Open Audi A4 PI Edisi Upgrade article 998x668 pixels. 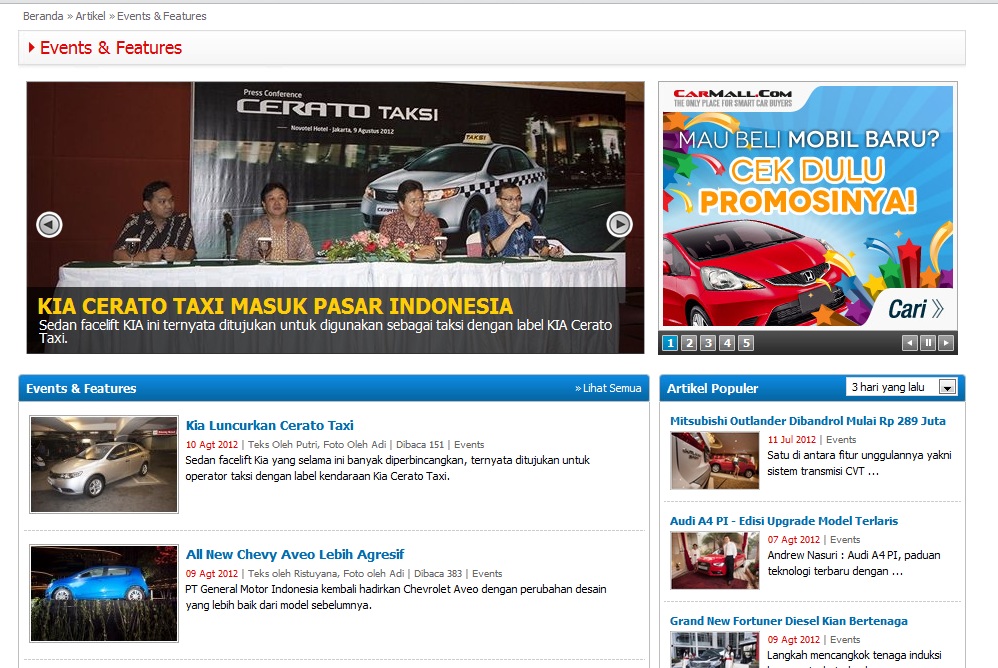point(783,521)
